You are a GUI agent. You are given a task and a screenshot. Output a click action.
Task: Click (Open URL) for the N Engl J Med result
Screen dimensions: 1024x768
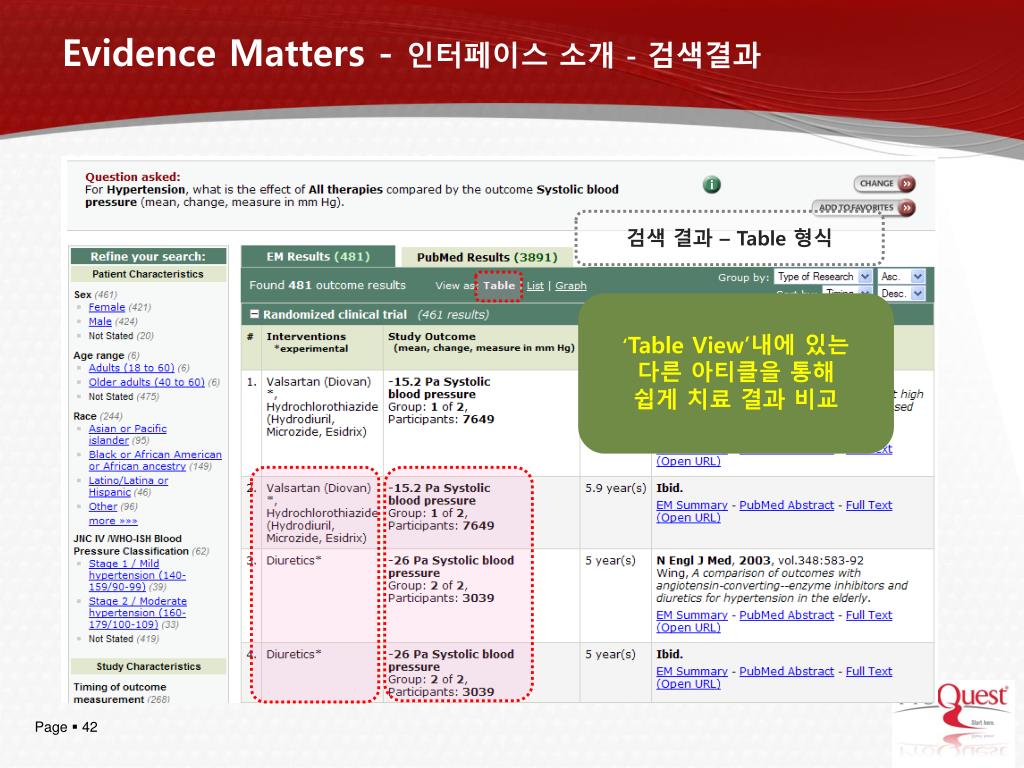688,628
